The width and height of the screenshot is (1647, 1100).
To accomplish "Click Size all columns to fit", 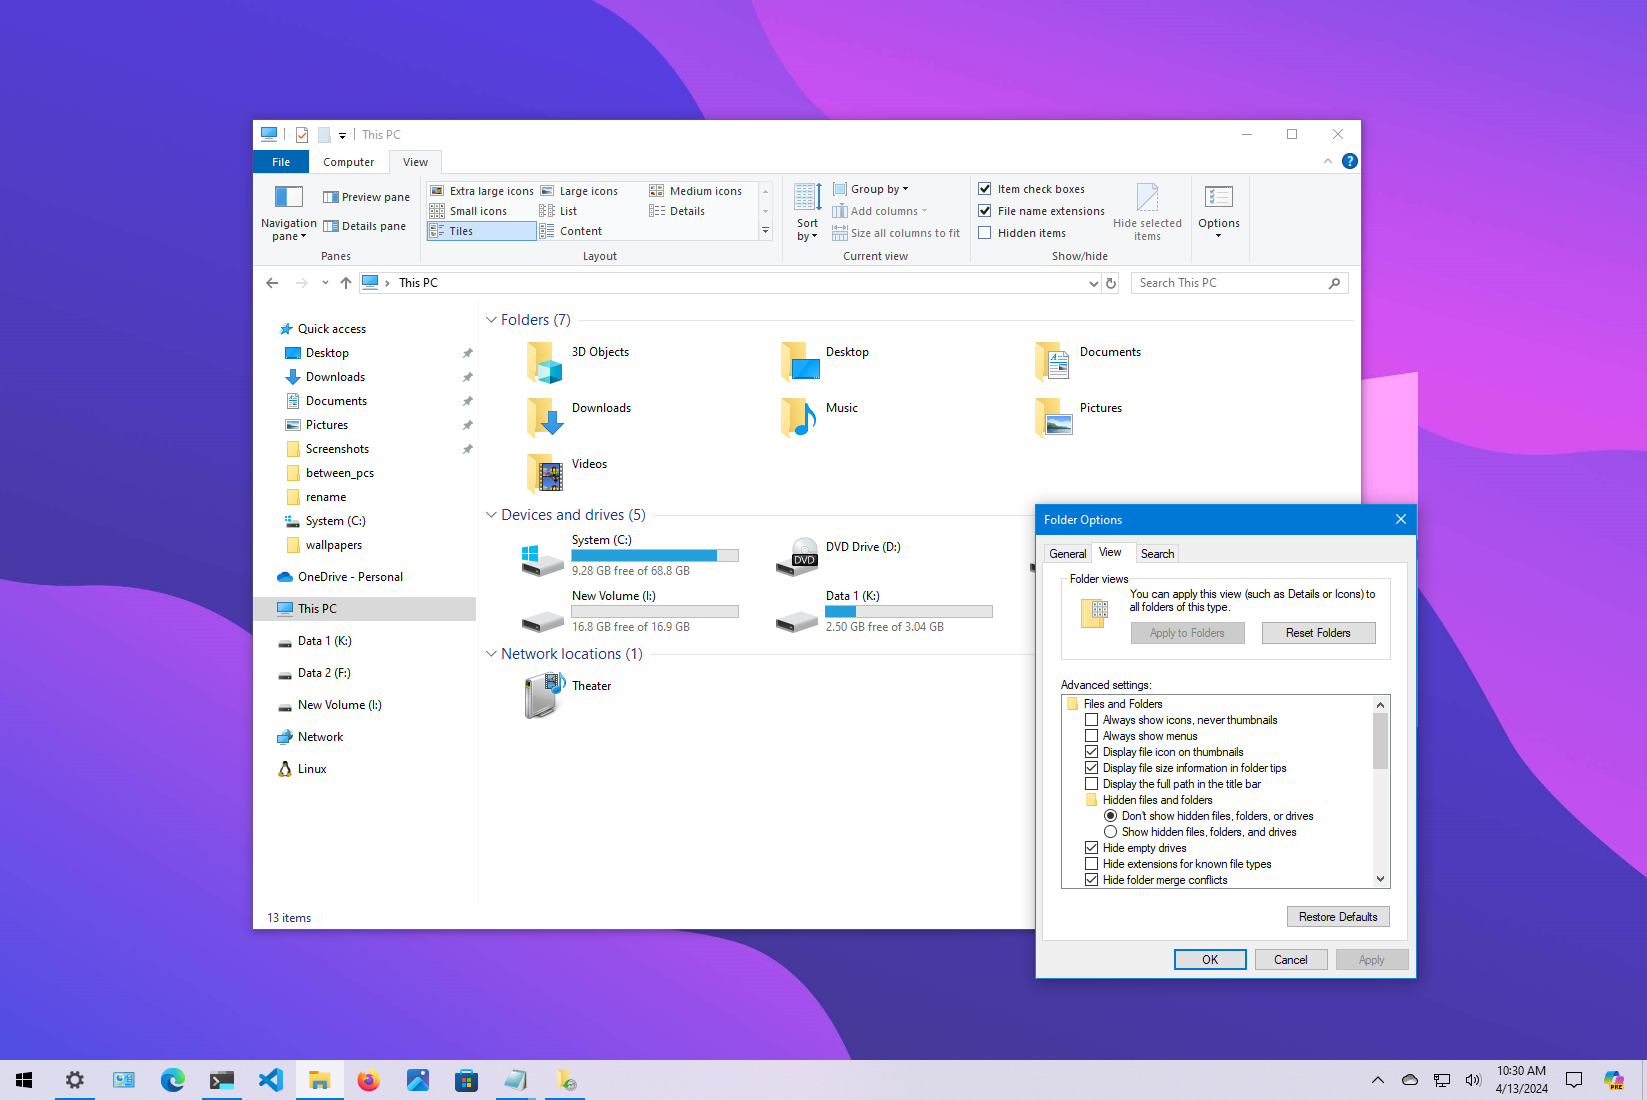I will click(896, 233).
